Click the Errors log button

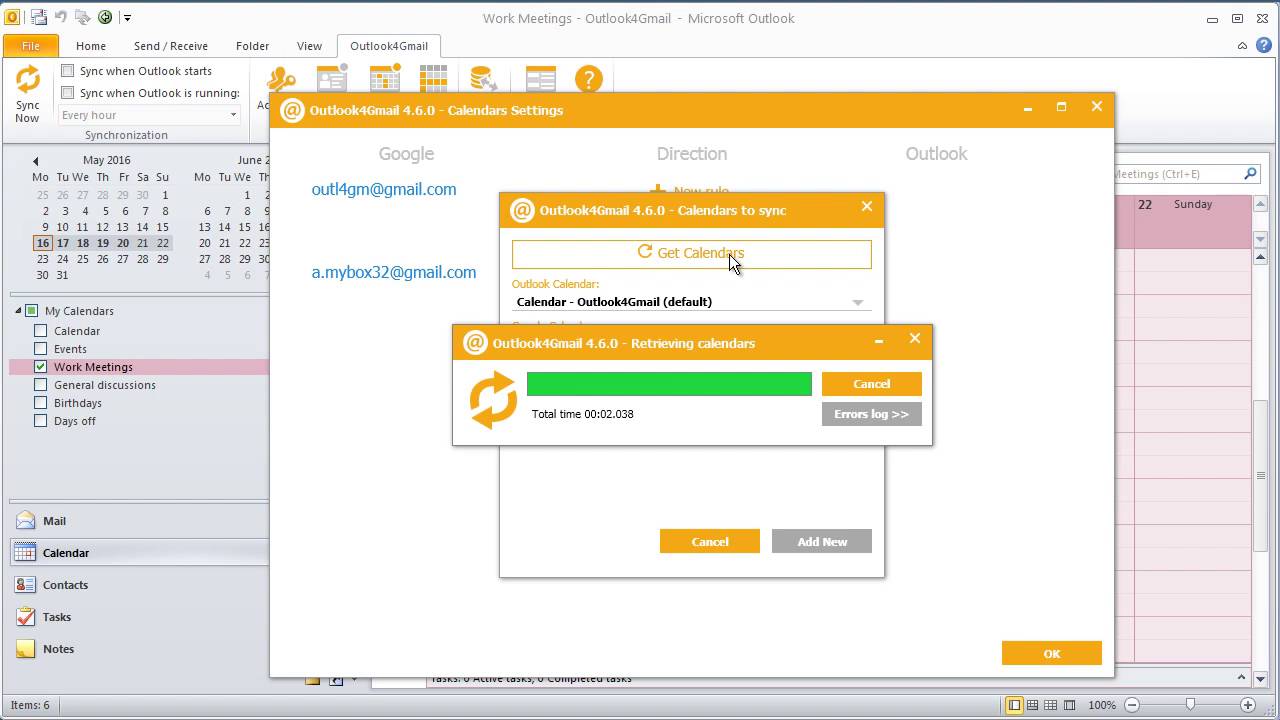click(872, 414)
